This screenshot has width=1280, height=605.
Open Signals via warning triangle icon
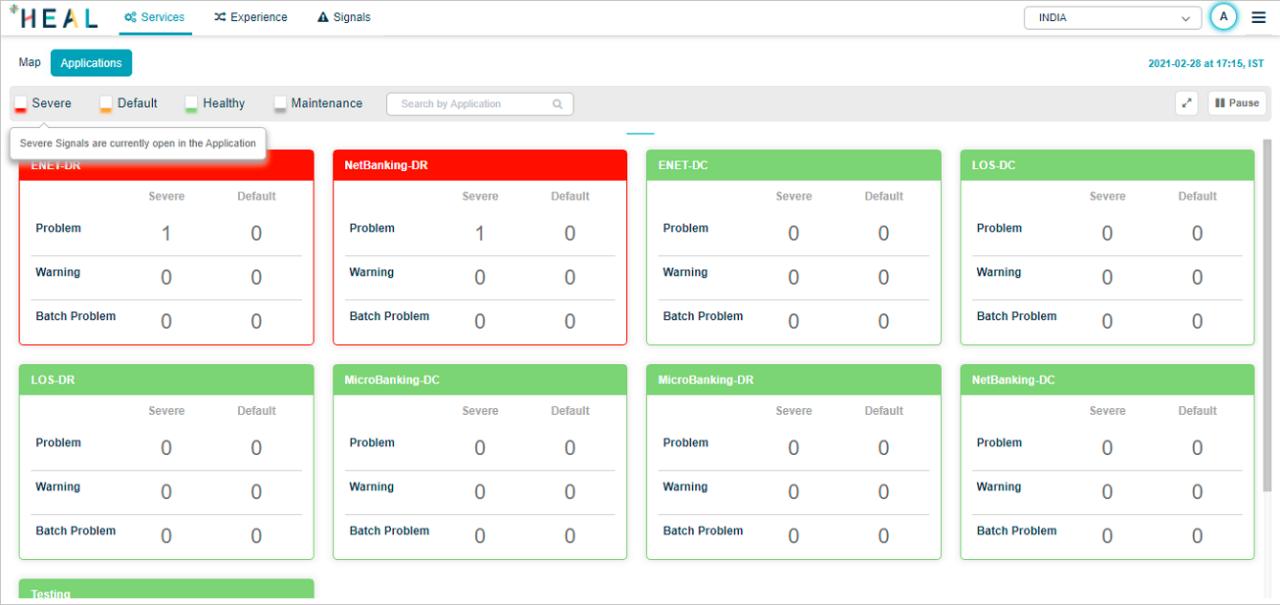point(320,17)
